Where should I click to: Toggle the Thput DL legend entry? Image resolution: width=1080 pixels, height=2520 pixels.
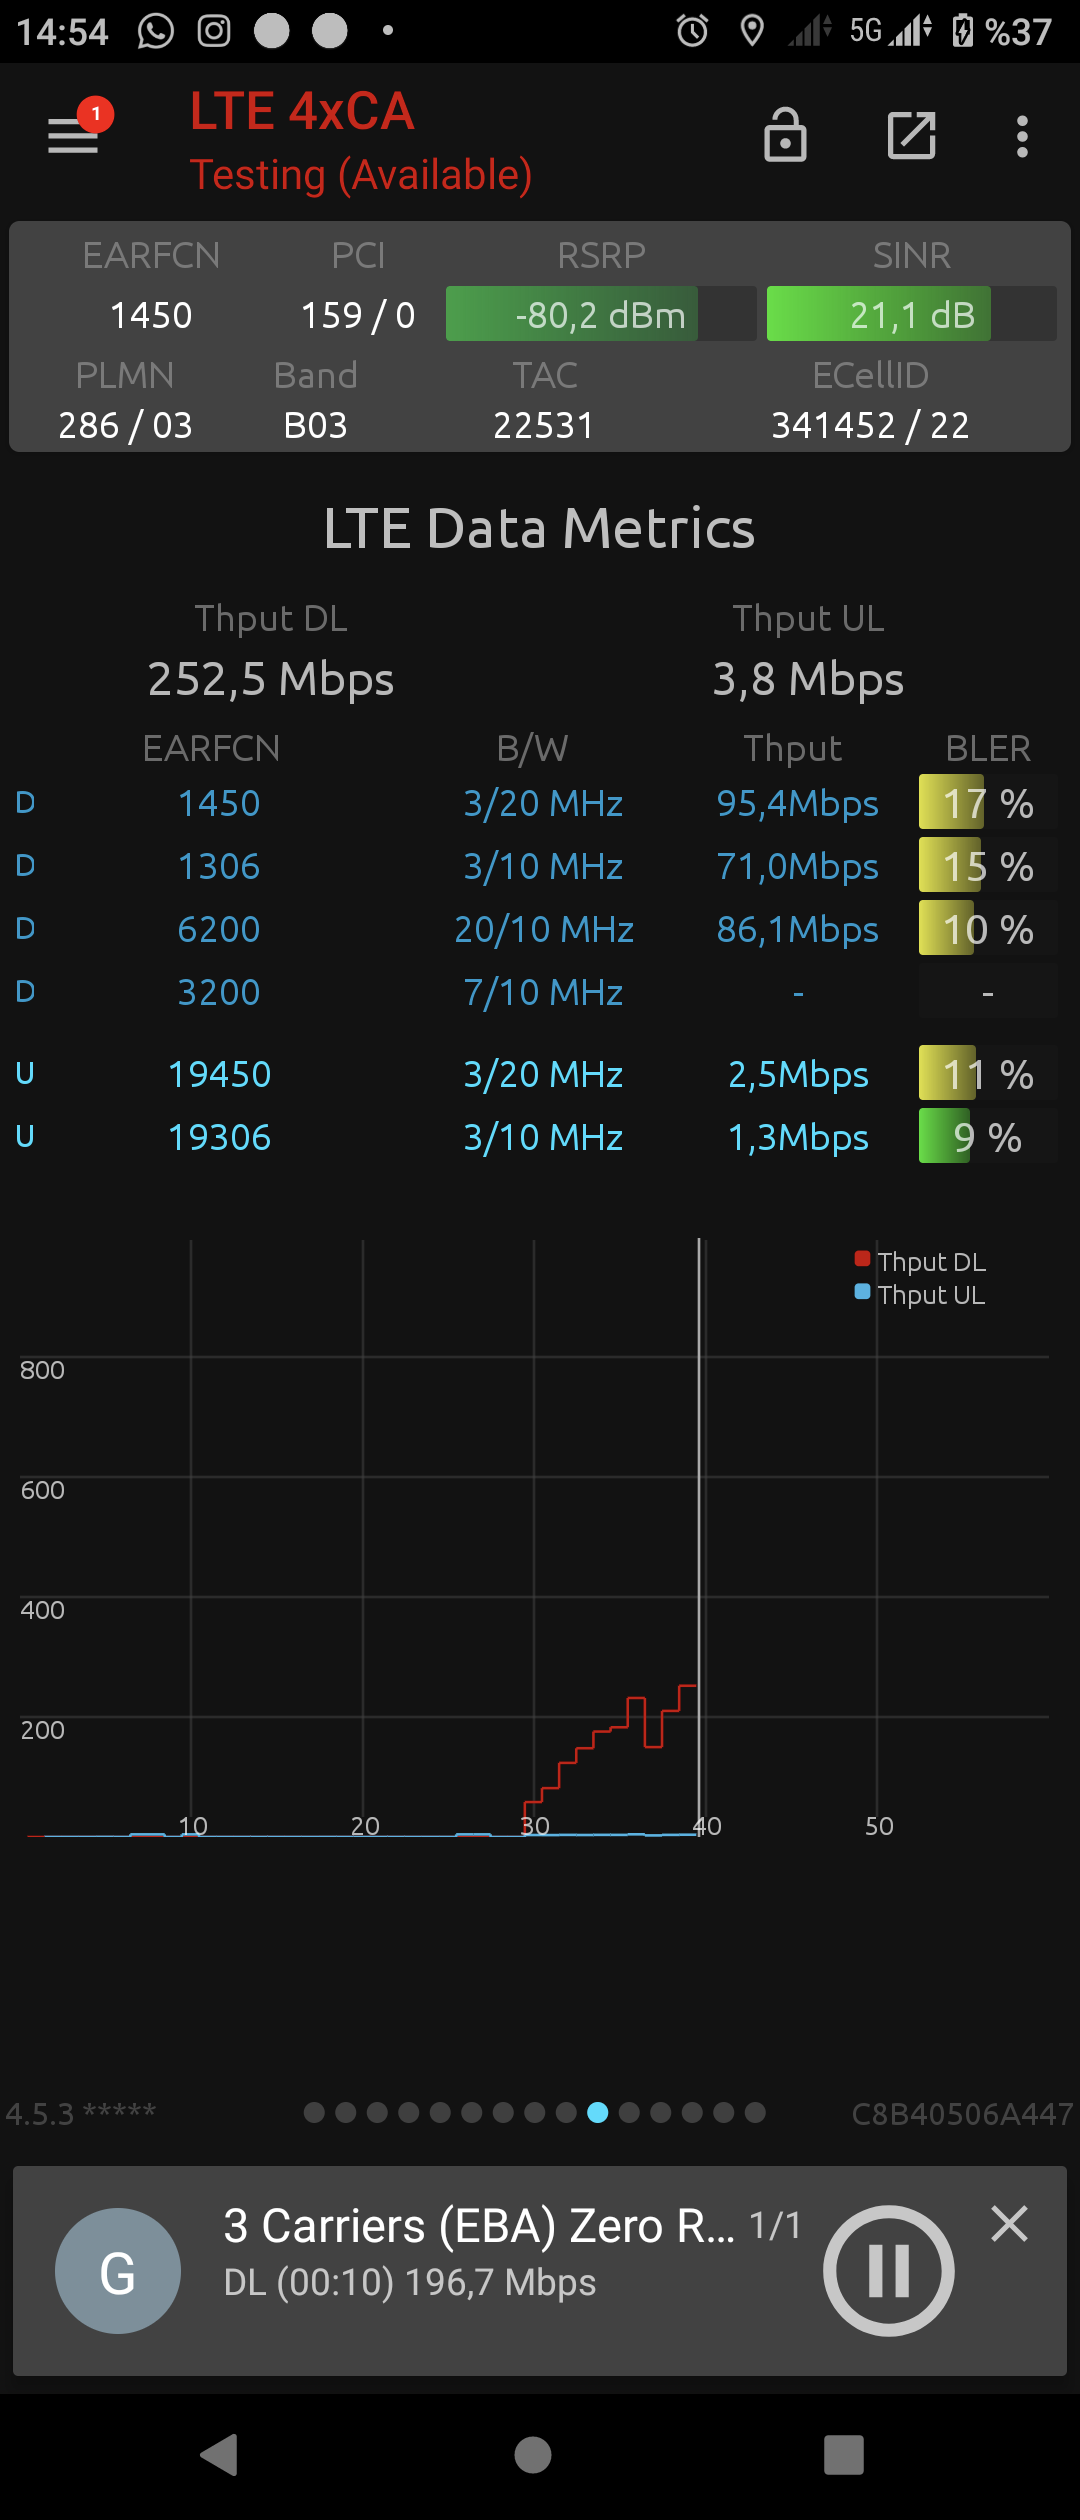coord(920,1261)
